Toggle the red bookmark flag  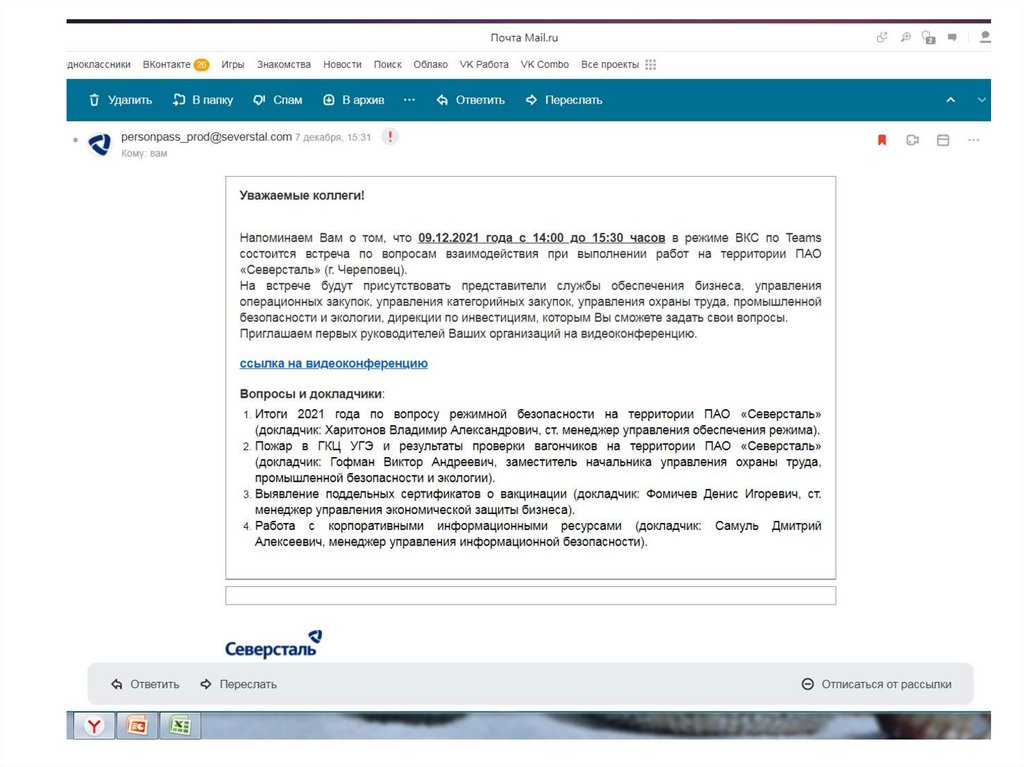point(882,140)
